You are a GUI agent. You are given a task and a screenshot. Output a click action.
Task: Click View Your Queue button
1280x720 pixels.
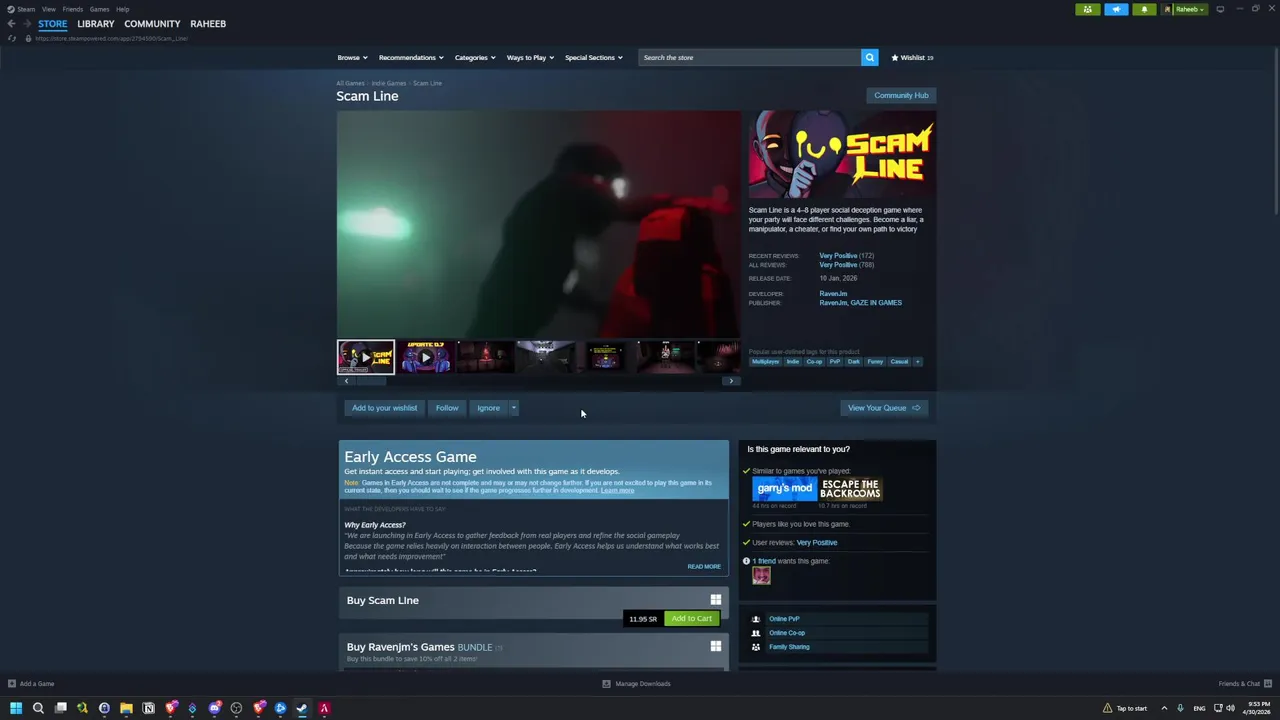pos(884,408)
